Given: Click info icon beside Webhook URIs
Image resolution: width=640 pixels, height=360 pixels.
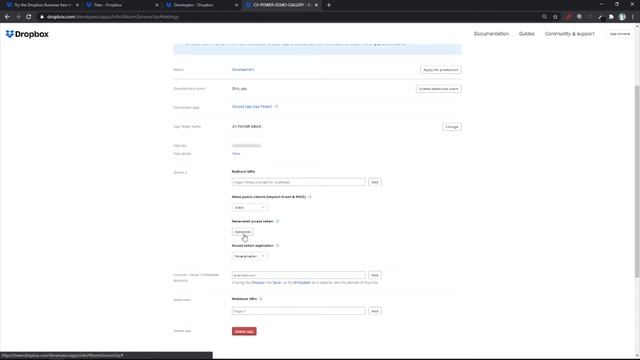Looking at the screenshot, I should pyautogui.click(x=261, y=299).
